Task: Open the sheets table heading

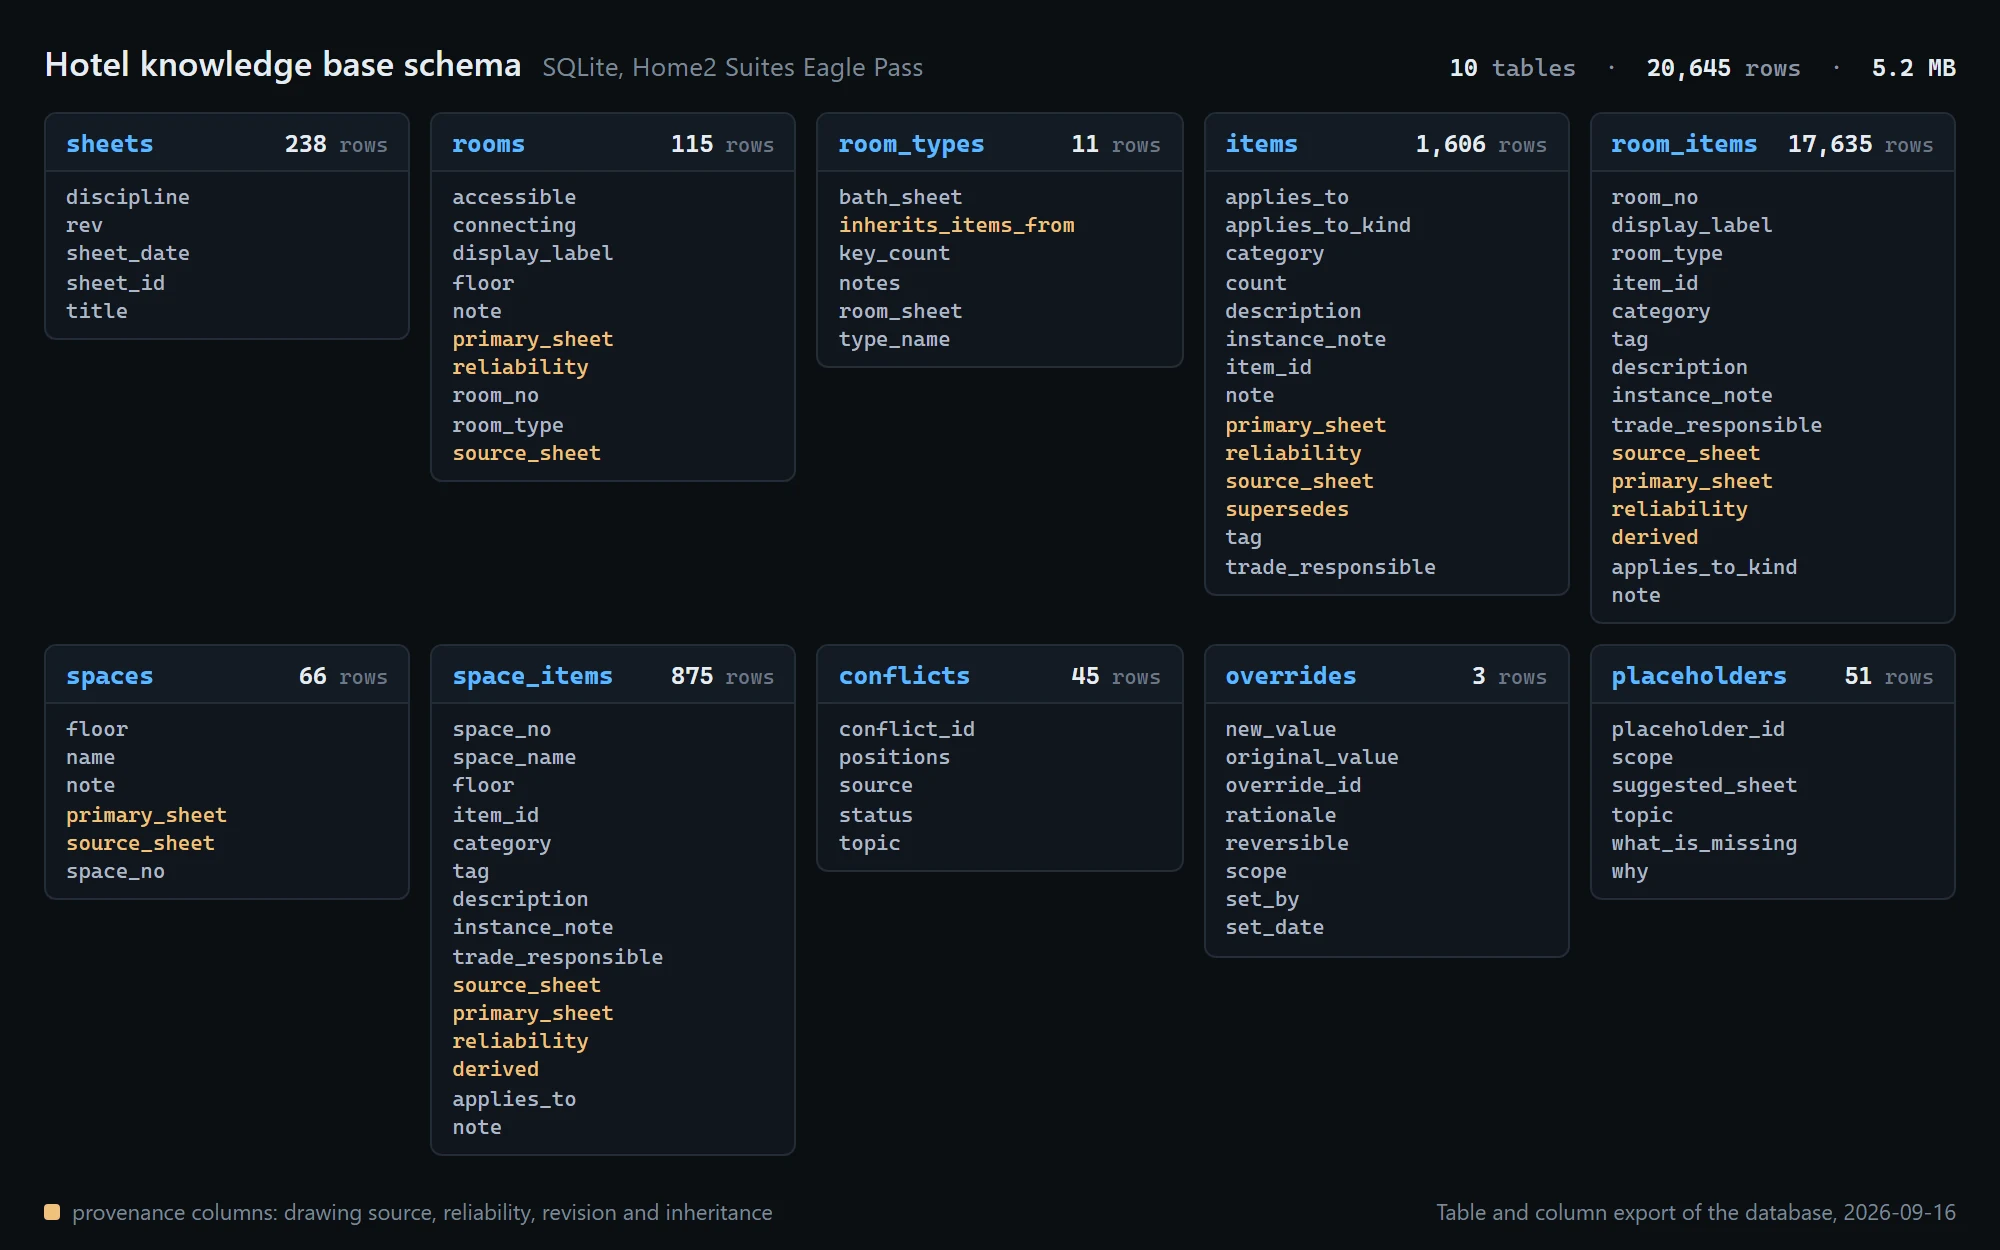Action: point(109,144)
